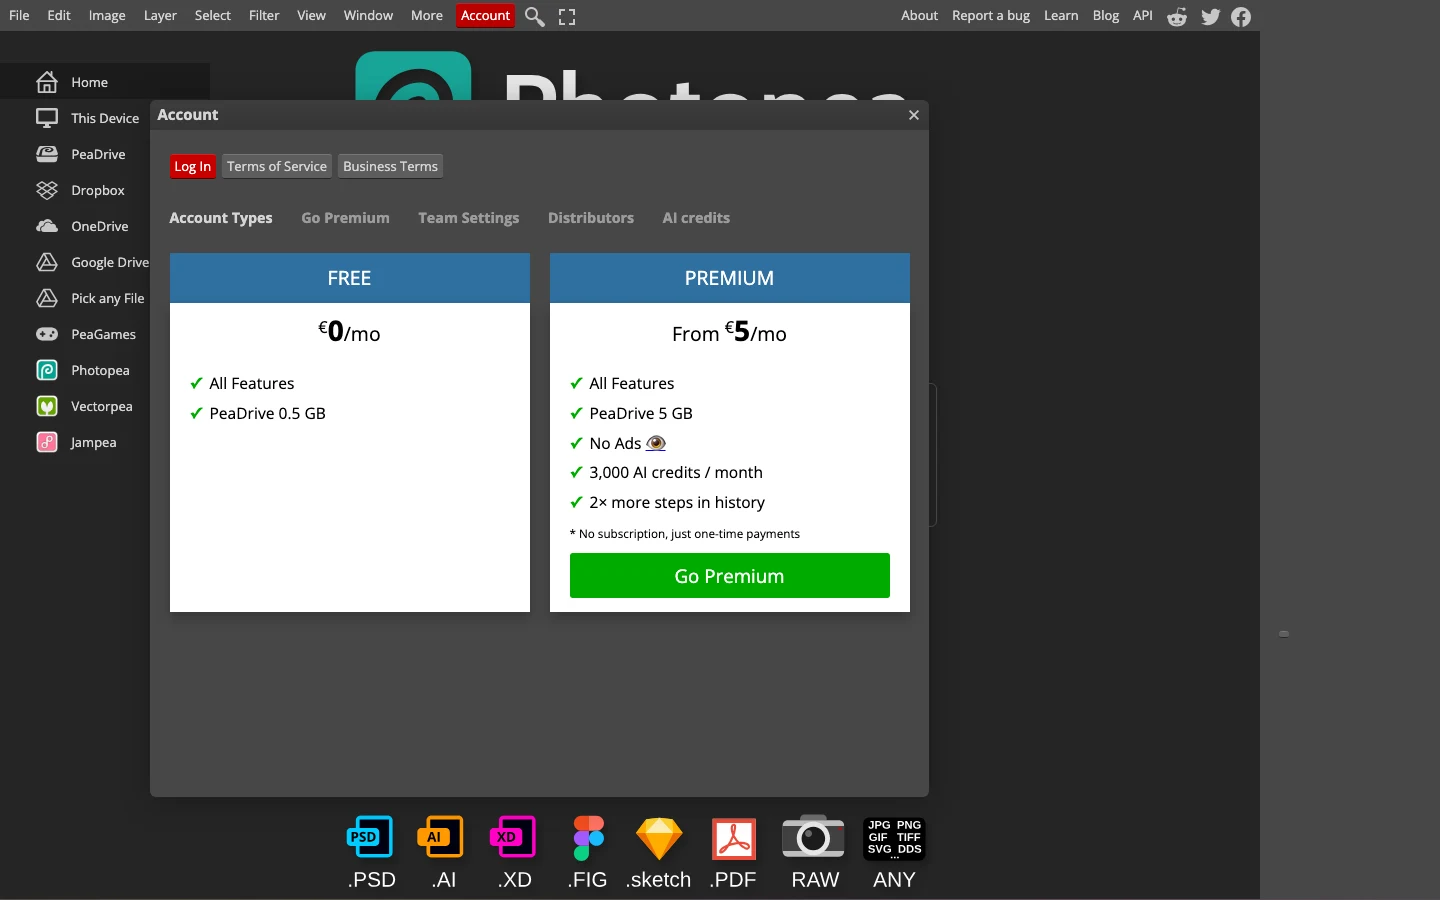Close the Account dialog

click(x=913, y=115)
